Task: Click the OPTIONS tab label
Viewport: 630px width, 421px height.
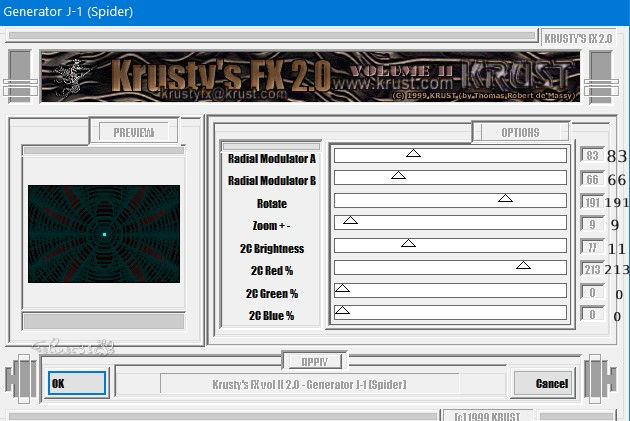Action: 520,132
